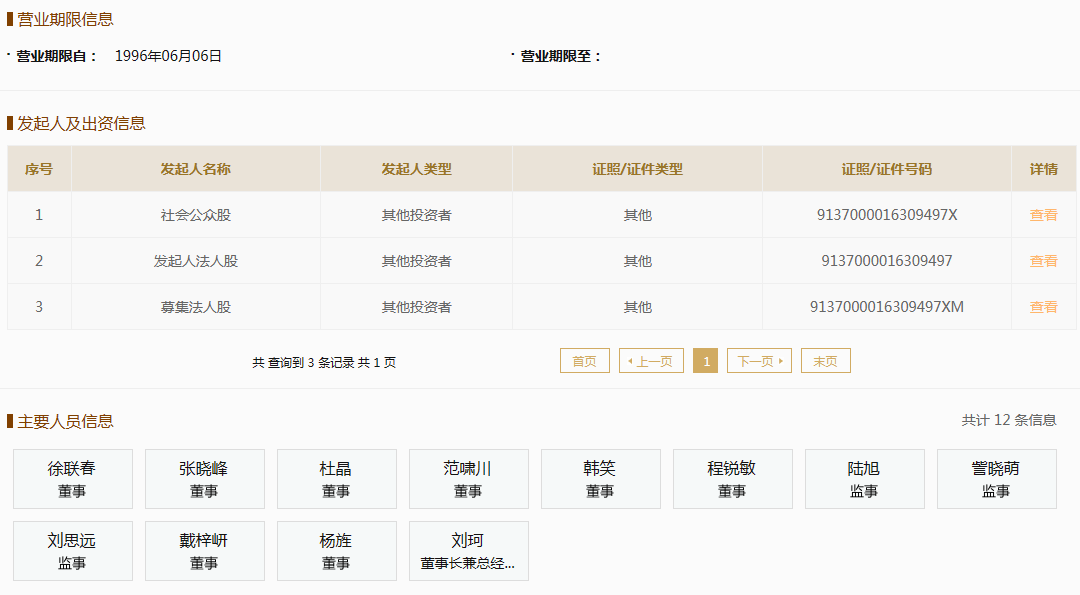
Task: Click 上一页 previous page button
Action: point(651,361)
